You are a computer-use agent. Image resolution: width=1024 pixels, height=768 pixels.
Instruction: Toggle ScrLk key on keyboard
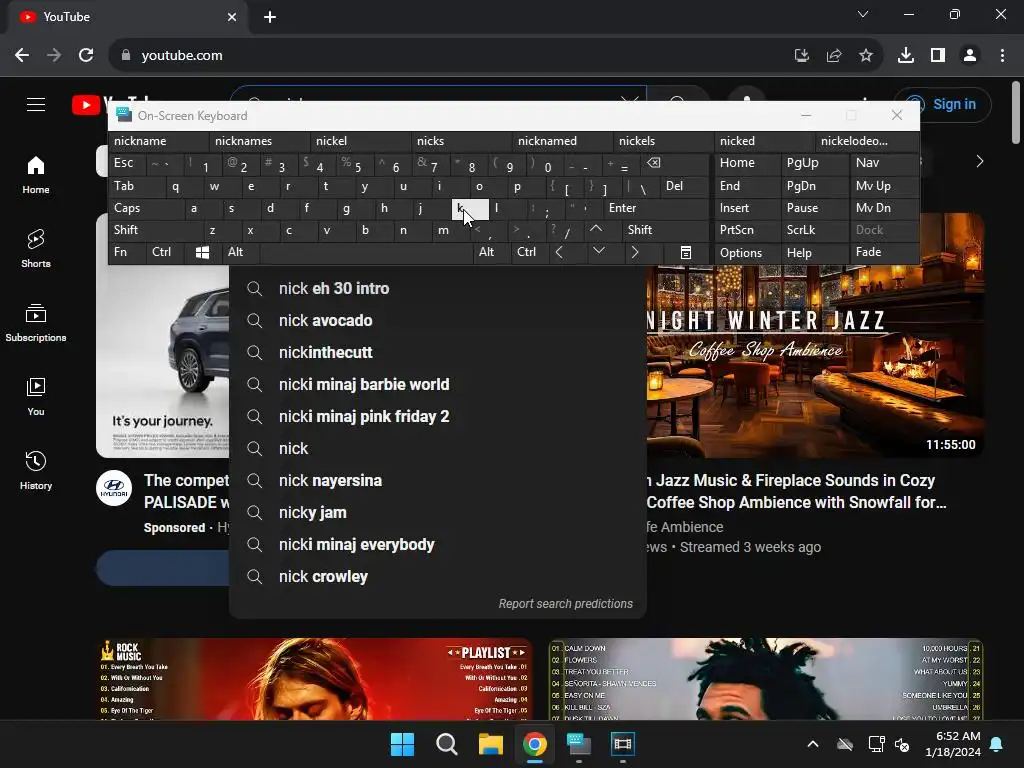coord(814,230)
